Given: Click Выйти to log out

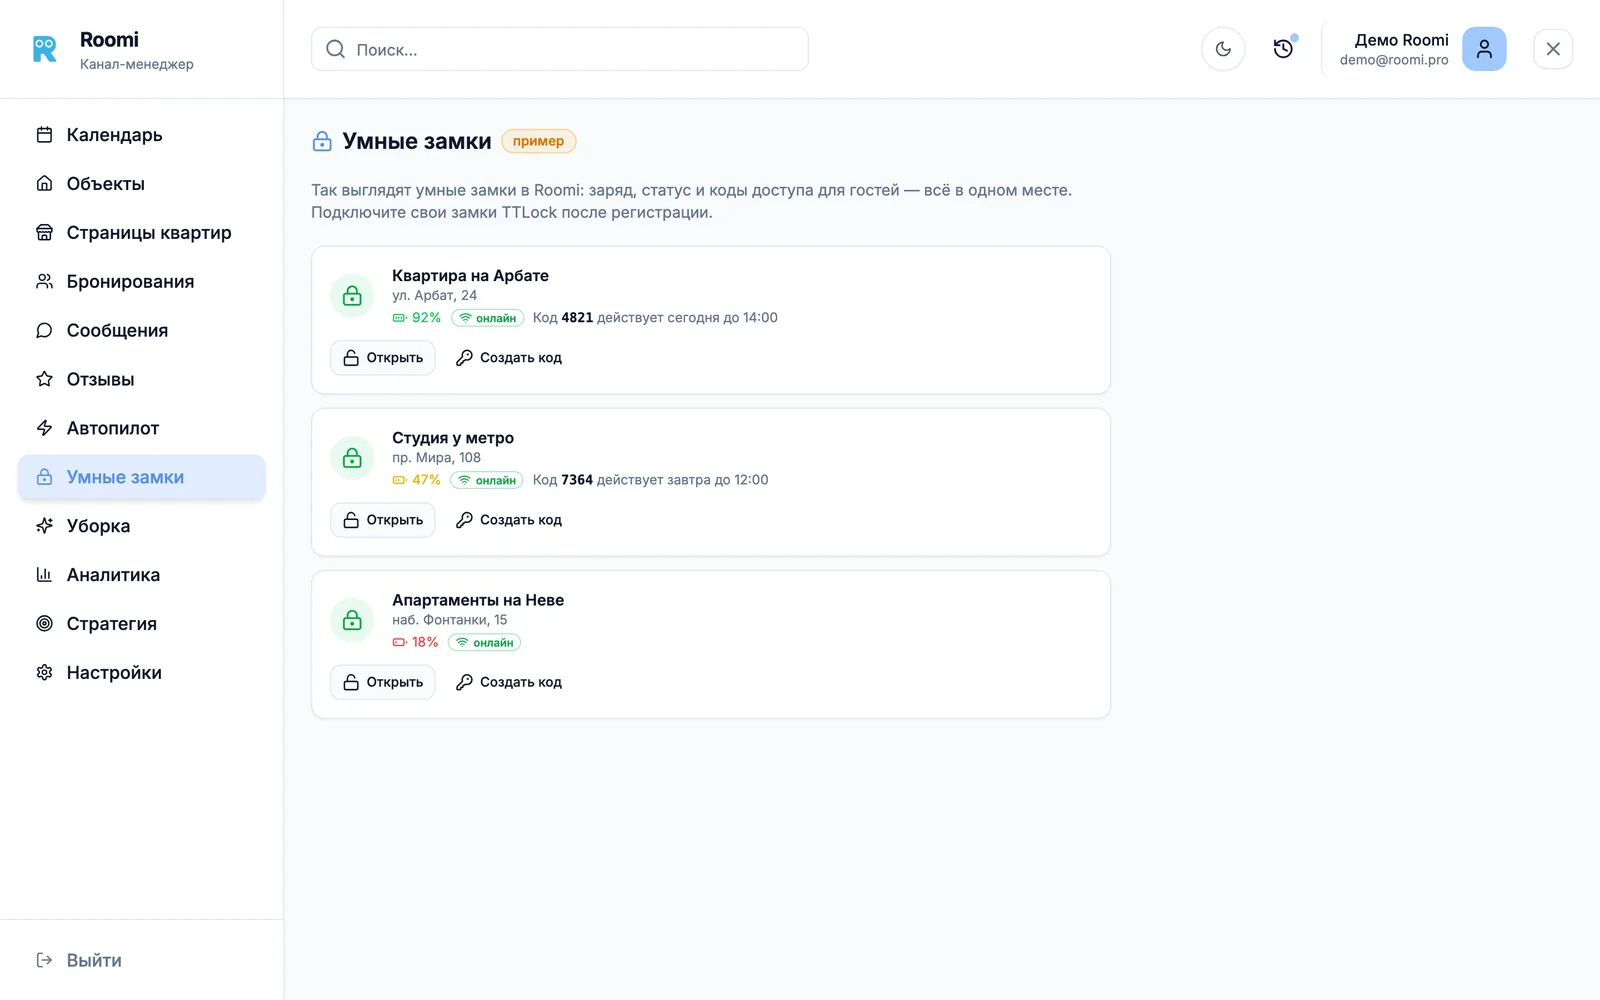Looking at the screenshot, I should coord(79,960).
